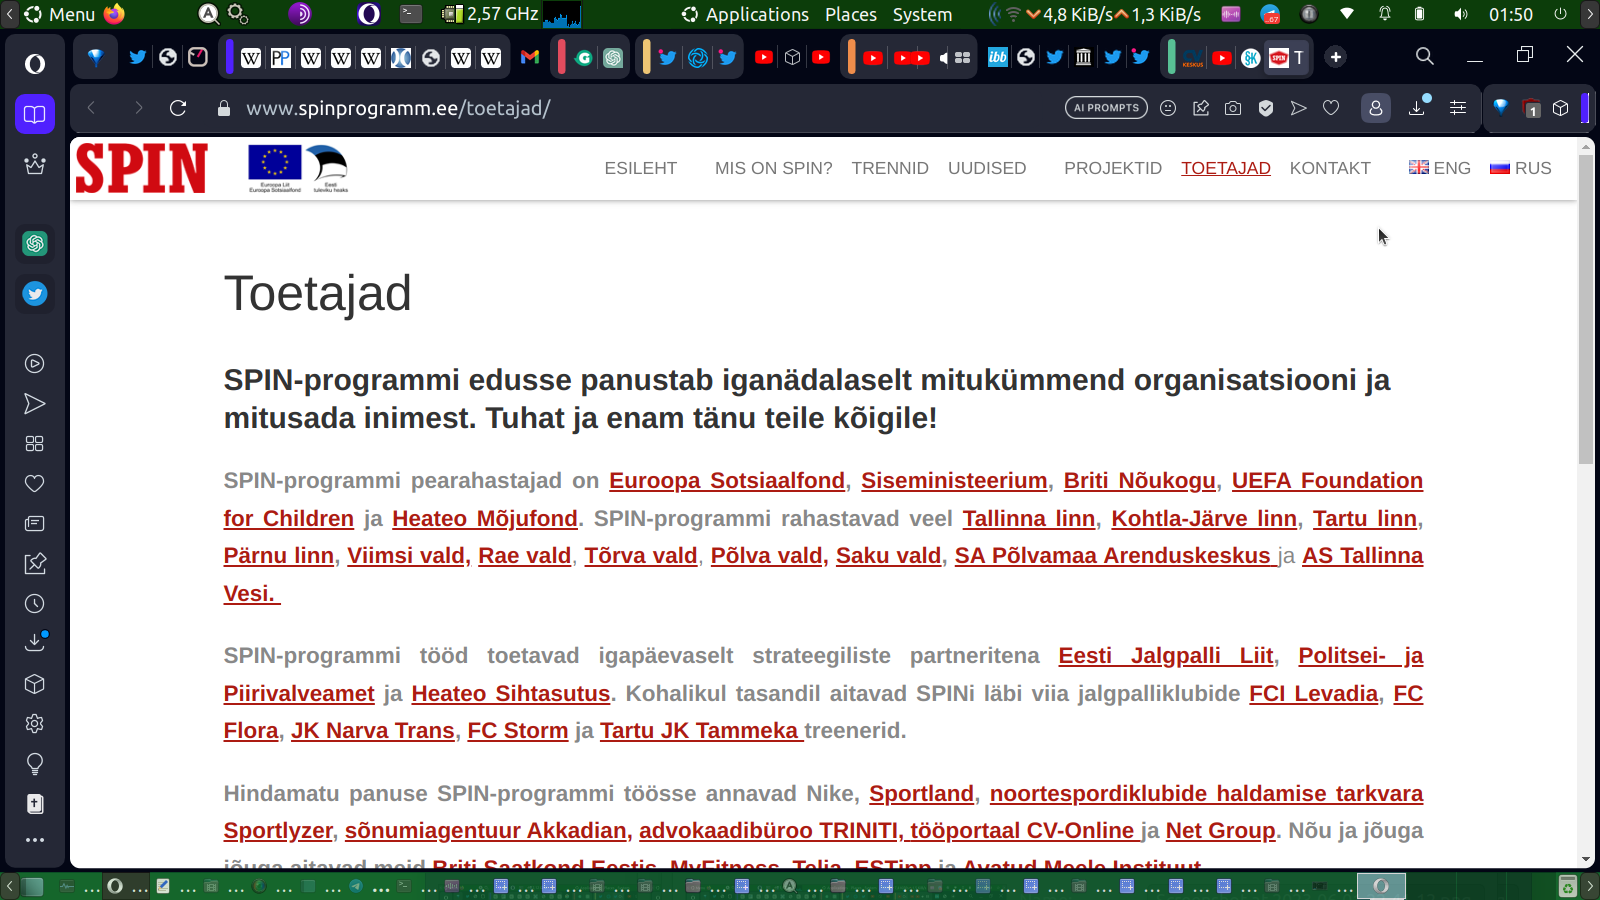1600x900 pixels.
Task: Open the Personal News sidebar icon
Action: pyautogui.click(x=35, y=524)
